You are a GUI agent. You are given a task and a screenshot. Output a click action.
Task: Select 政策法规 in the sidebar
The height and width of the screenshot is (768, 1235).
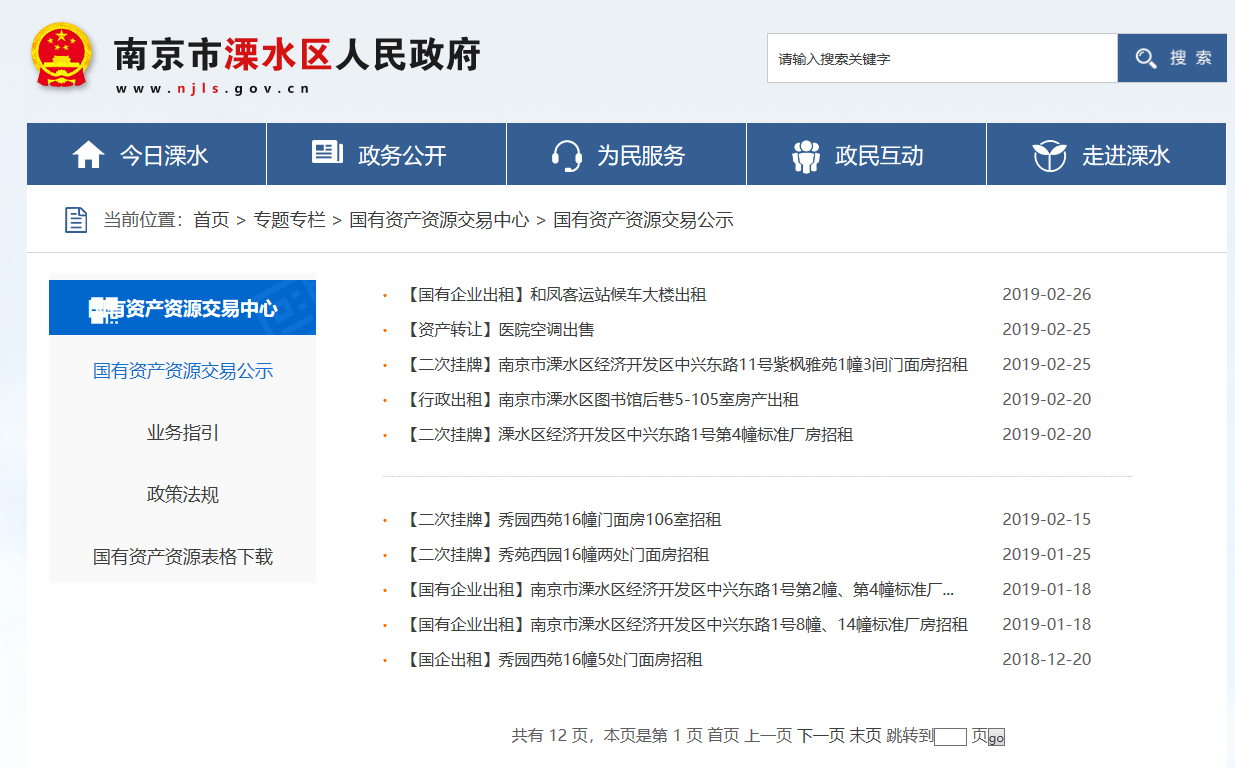coord(183,495)
